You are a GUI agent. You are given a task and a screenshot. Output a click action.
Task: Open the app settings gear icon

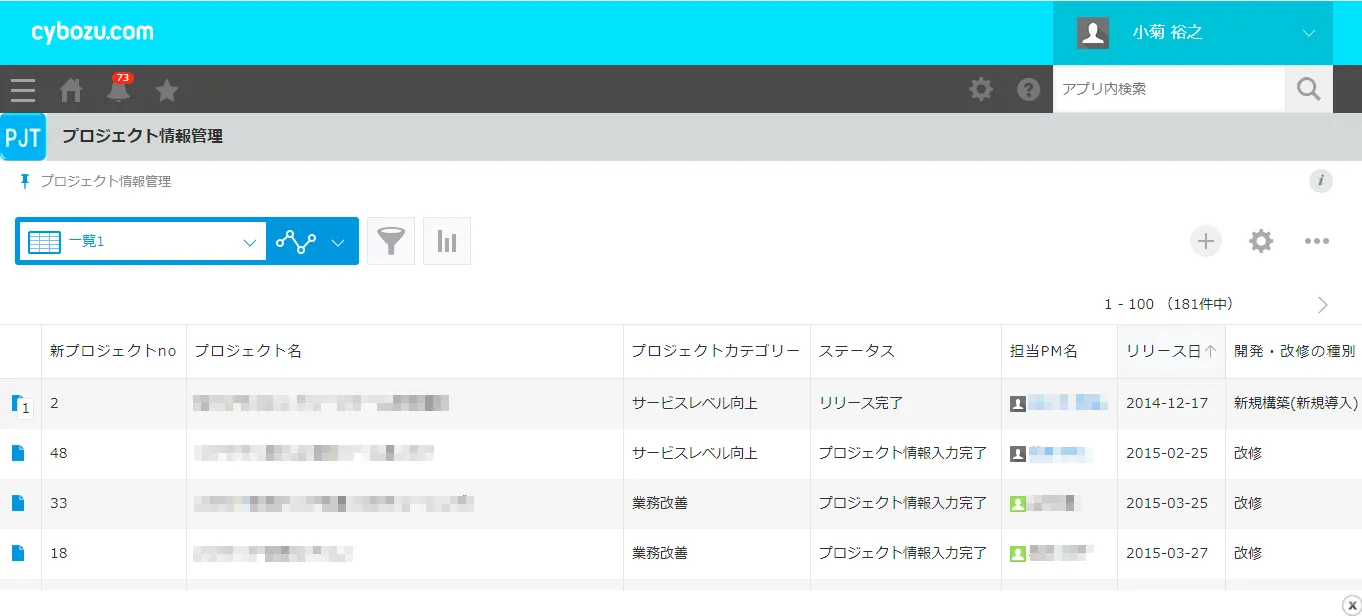(x=1261, y=241)
